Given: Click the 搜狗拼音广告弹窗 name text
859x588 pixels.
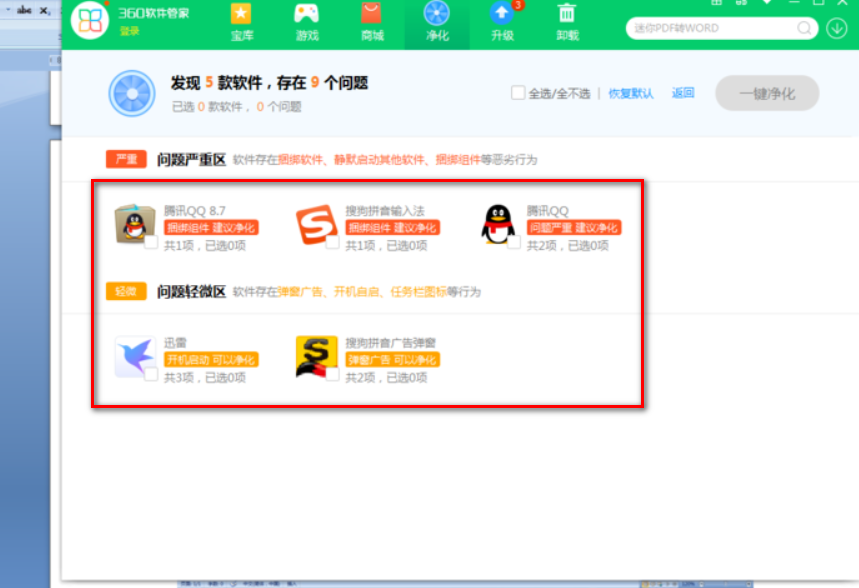Looking at the screenshot, I should pyautogui.click(x=390, y=343).
